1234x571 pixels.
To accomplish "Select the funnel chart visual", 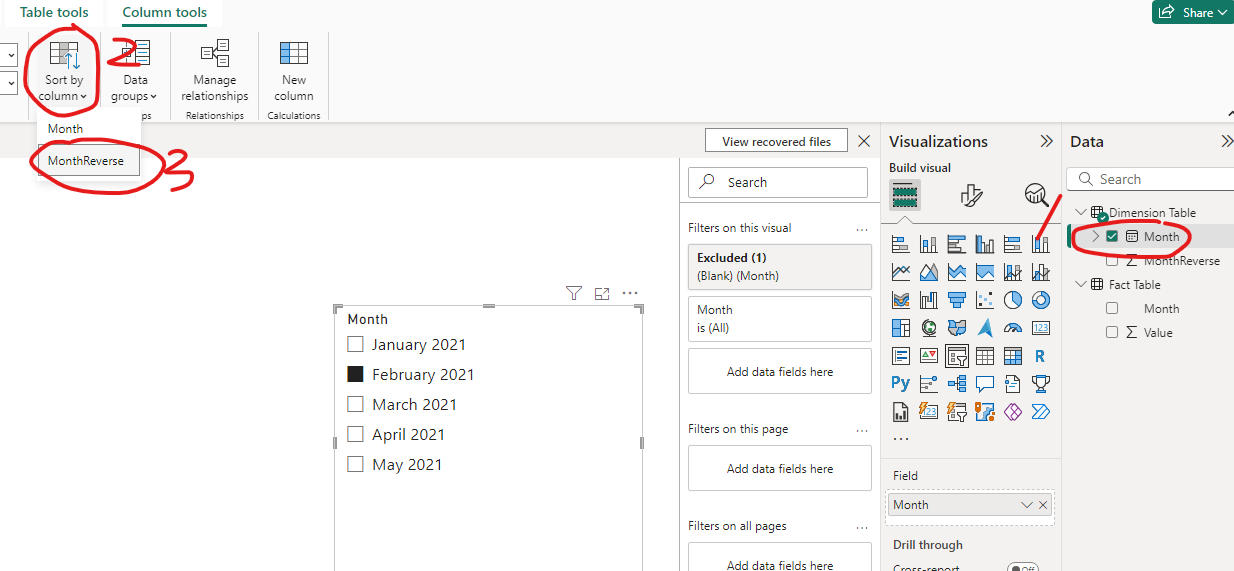I will click(x=956, y=300).
